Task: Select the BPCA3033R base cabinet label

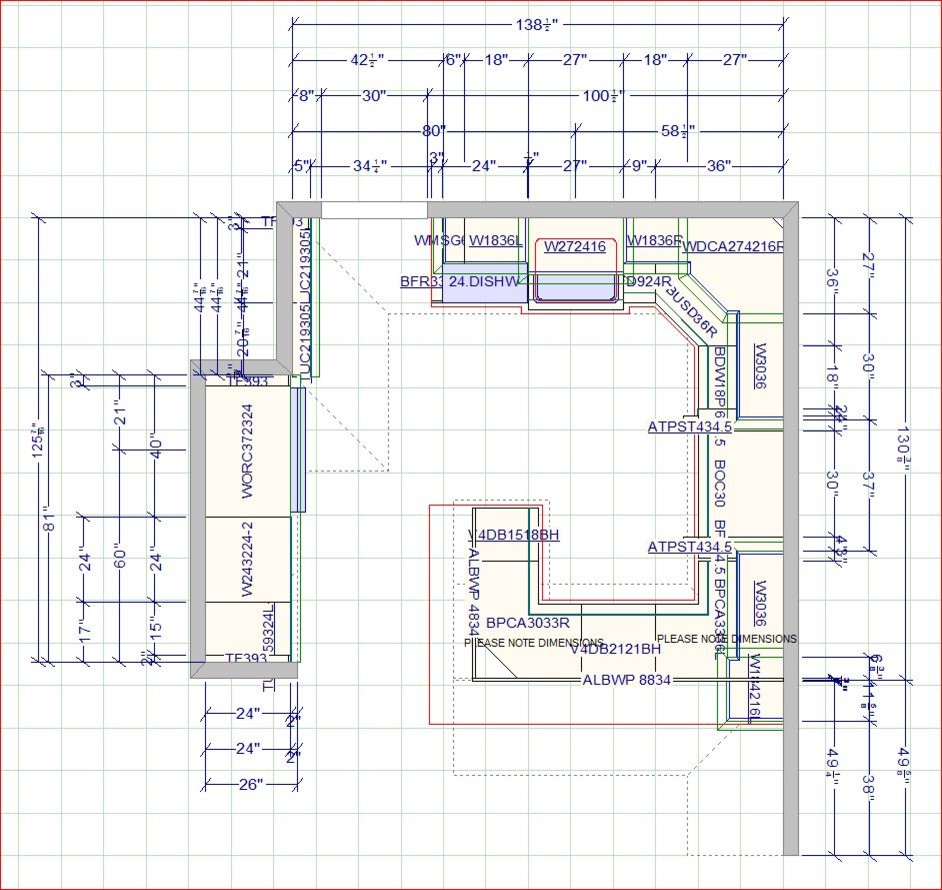Action: point(527,623)
